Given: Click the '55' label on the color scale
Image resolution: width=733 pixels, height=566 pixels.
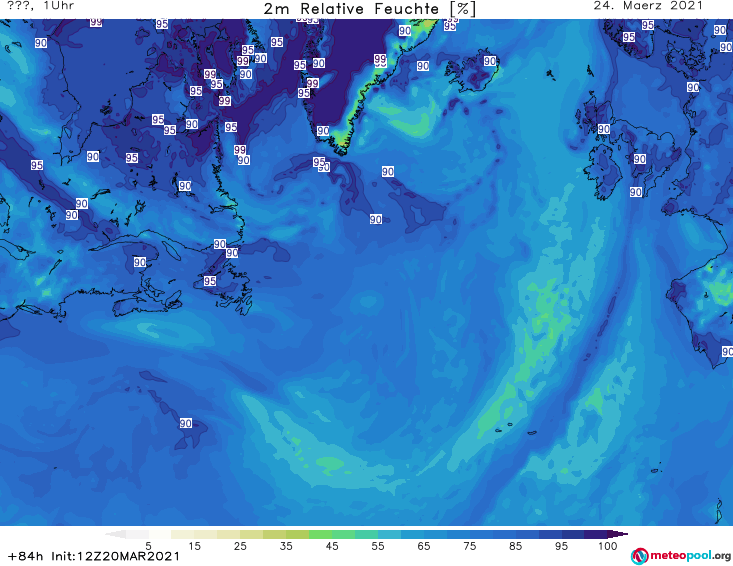Looking at the screenshot, I should 378,546.
